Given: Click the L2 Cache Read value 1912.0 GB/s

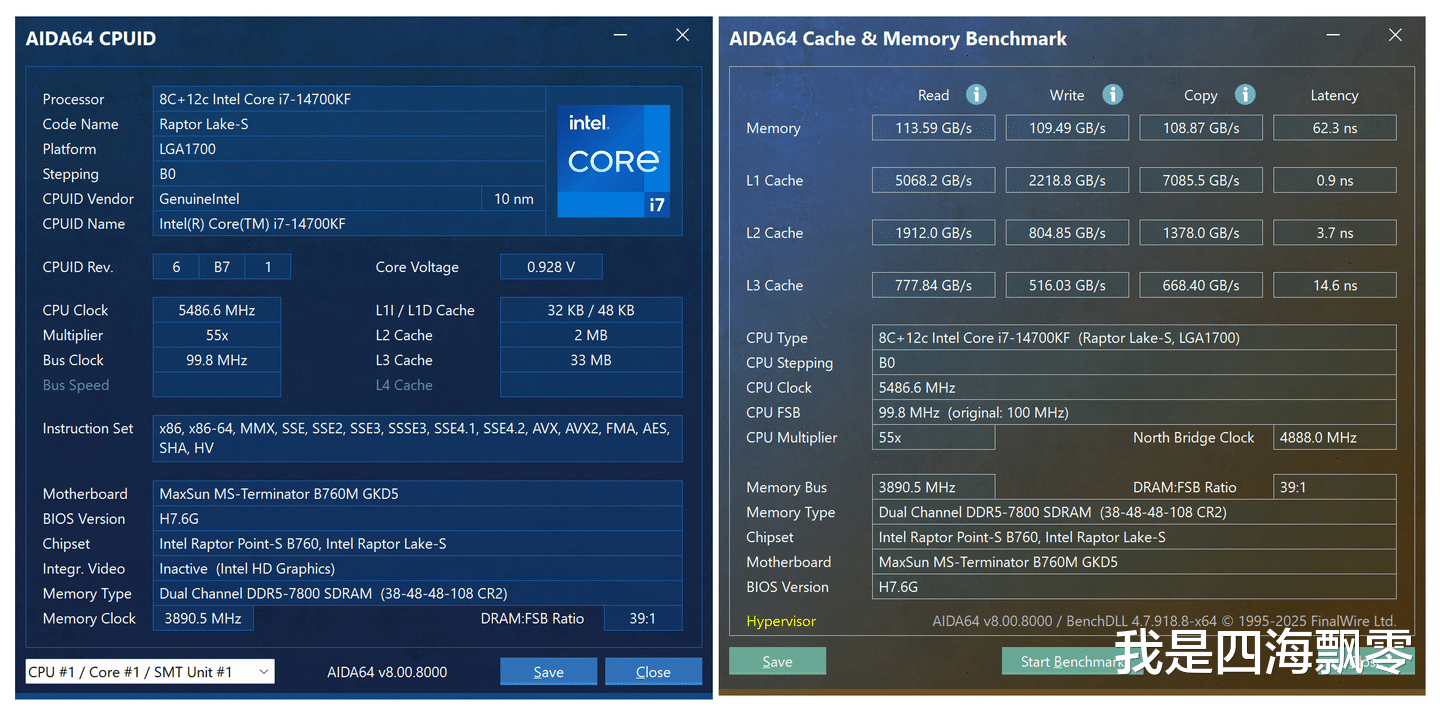Looking at the screenshot, I should click(934, 233).
